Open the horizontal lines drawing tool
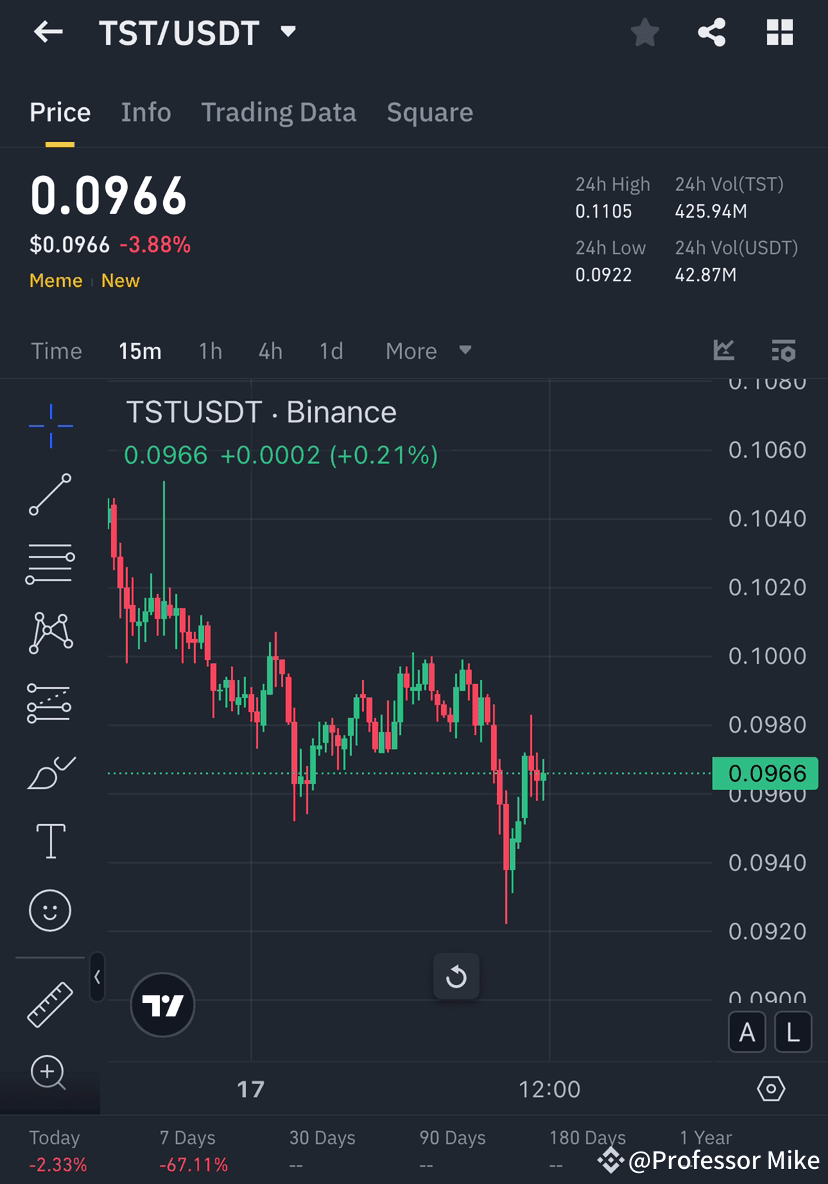The height and width of the screenshot is (1184, 828). [x=50, y=563]
